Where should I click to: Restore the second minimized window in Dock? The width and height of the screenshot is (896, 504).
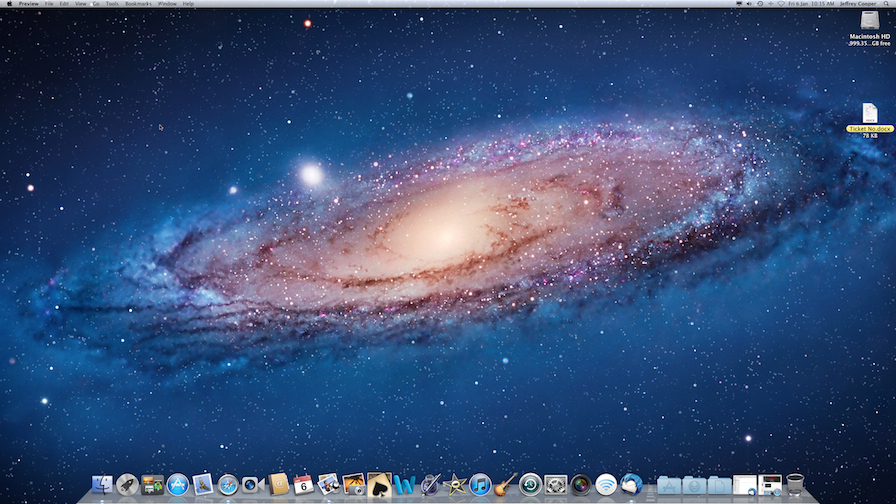click(x=770, y=485)
